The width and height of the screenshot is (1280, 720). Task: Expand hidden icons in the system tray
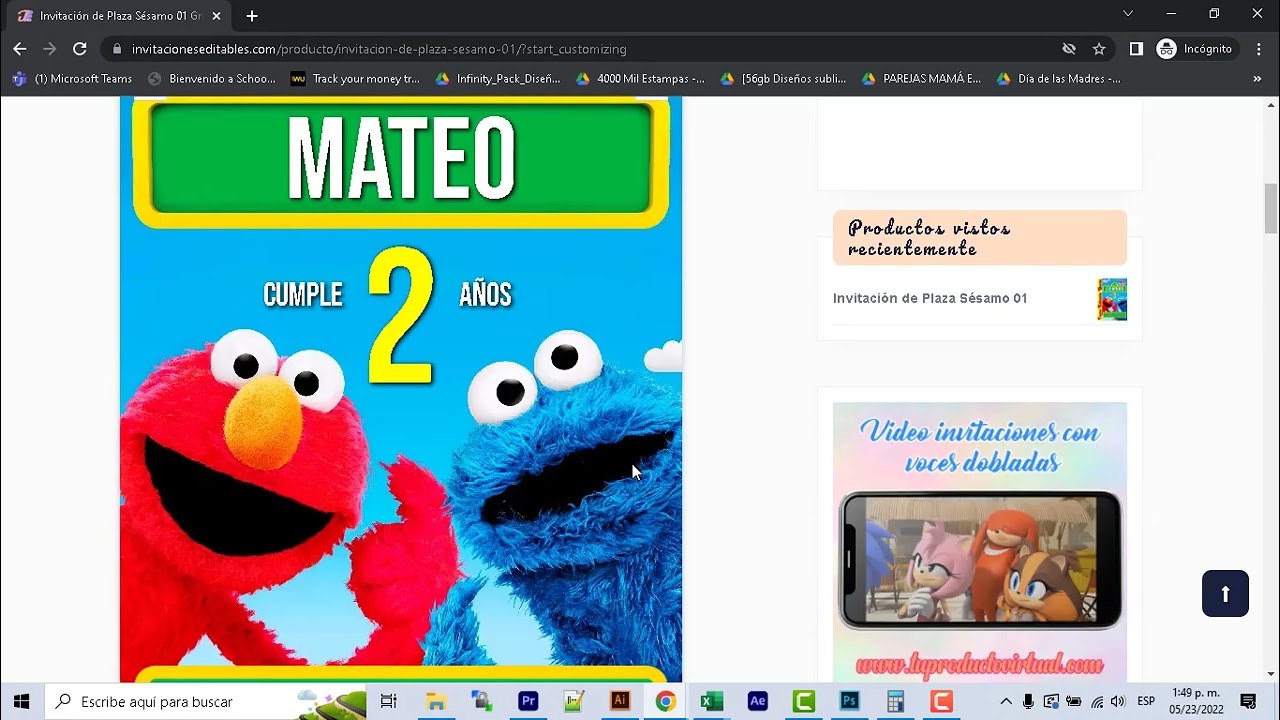point(1006,701)
